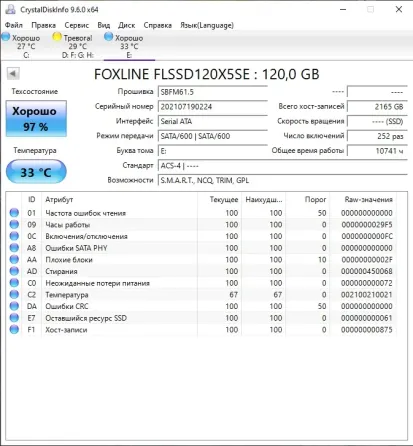Select the Температура attribute row in table
This screenshot has height=446, width=413.
(202, 294)
